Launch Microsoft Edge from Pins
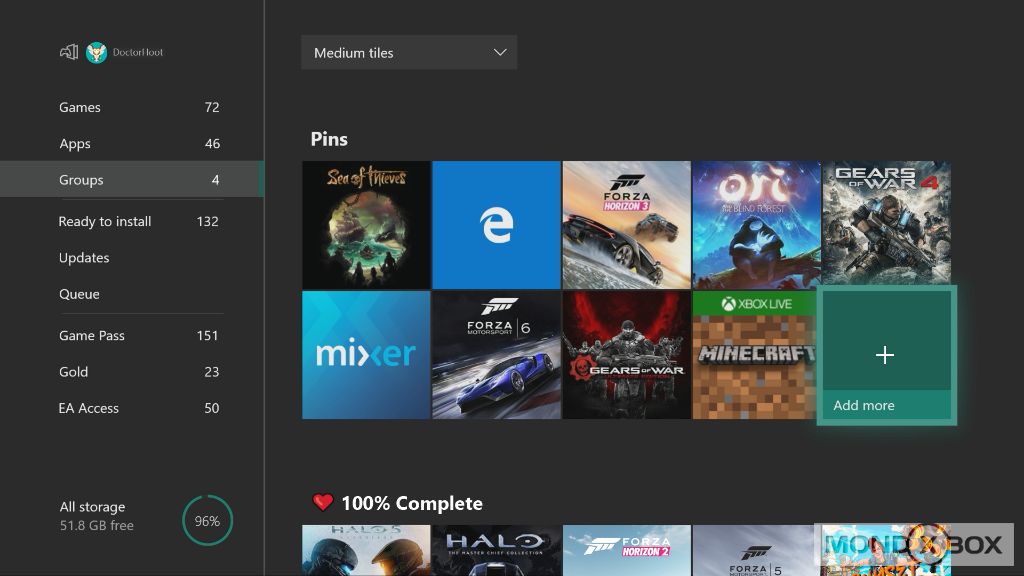This screenshot has width=1024, height=576. (x=496, y=225)
